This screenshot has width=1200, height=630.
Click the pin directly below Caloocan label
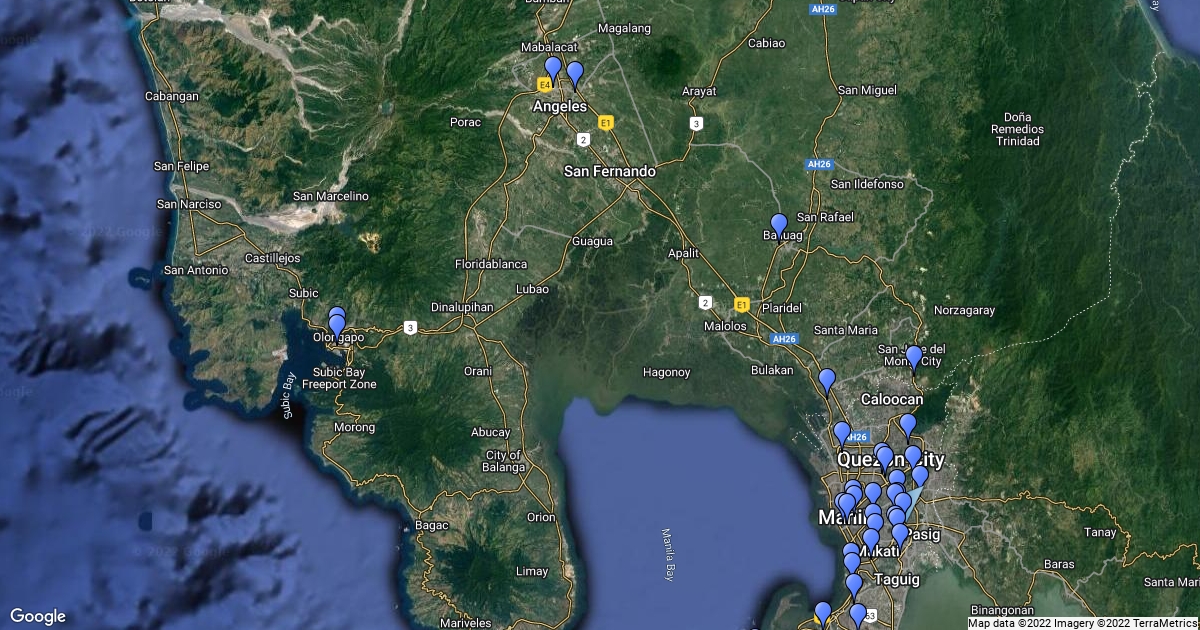pos(907,425)
